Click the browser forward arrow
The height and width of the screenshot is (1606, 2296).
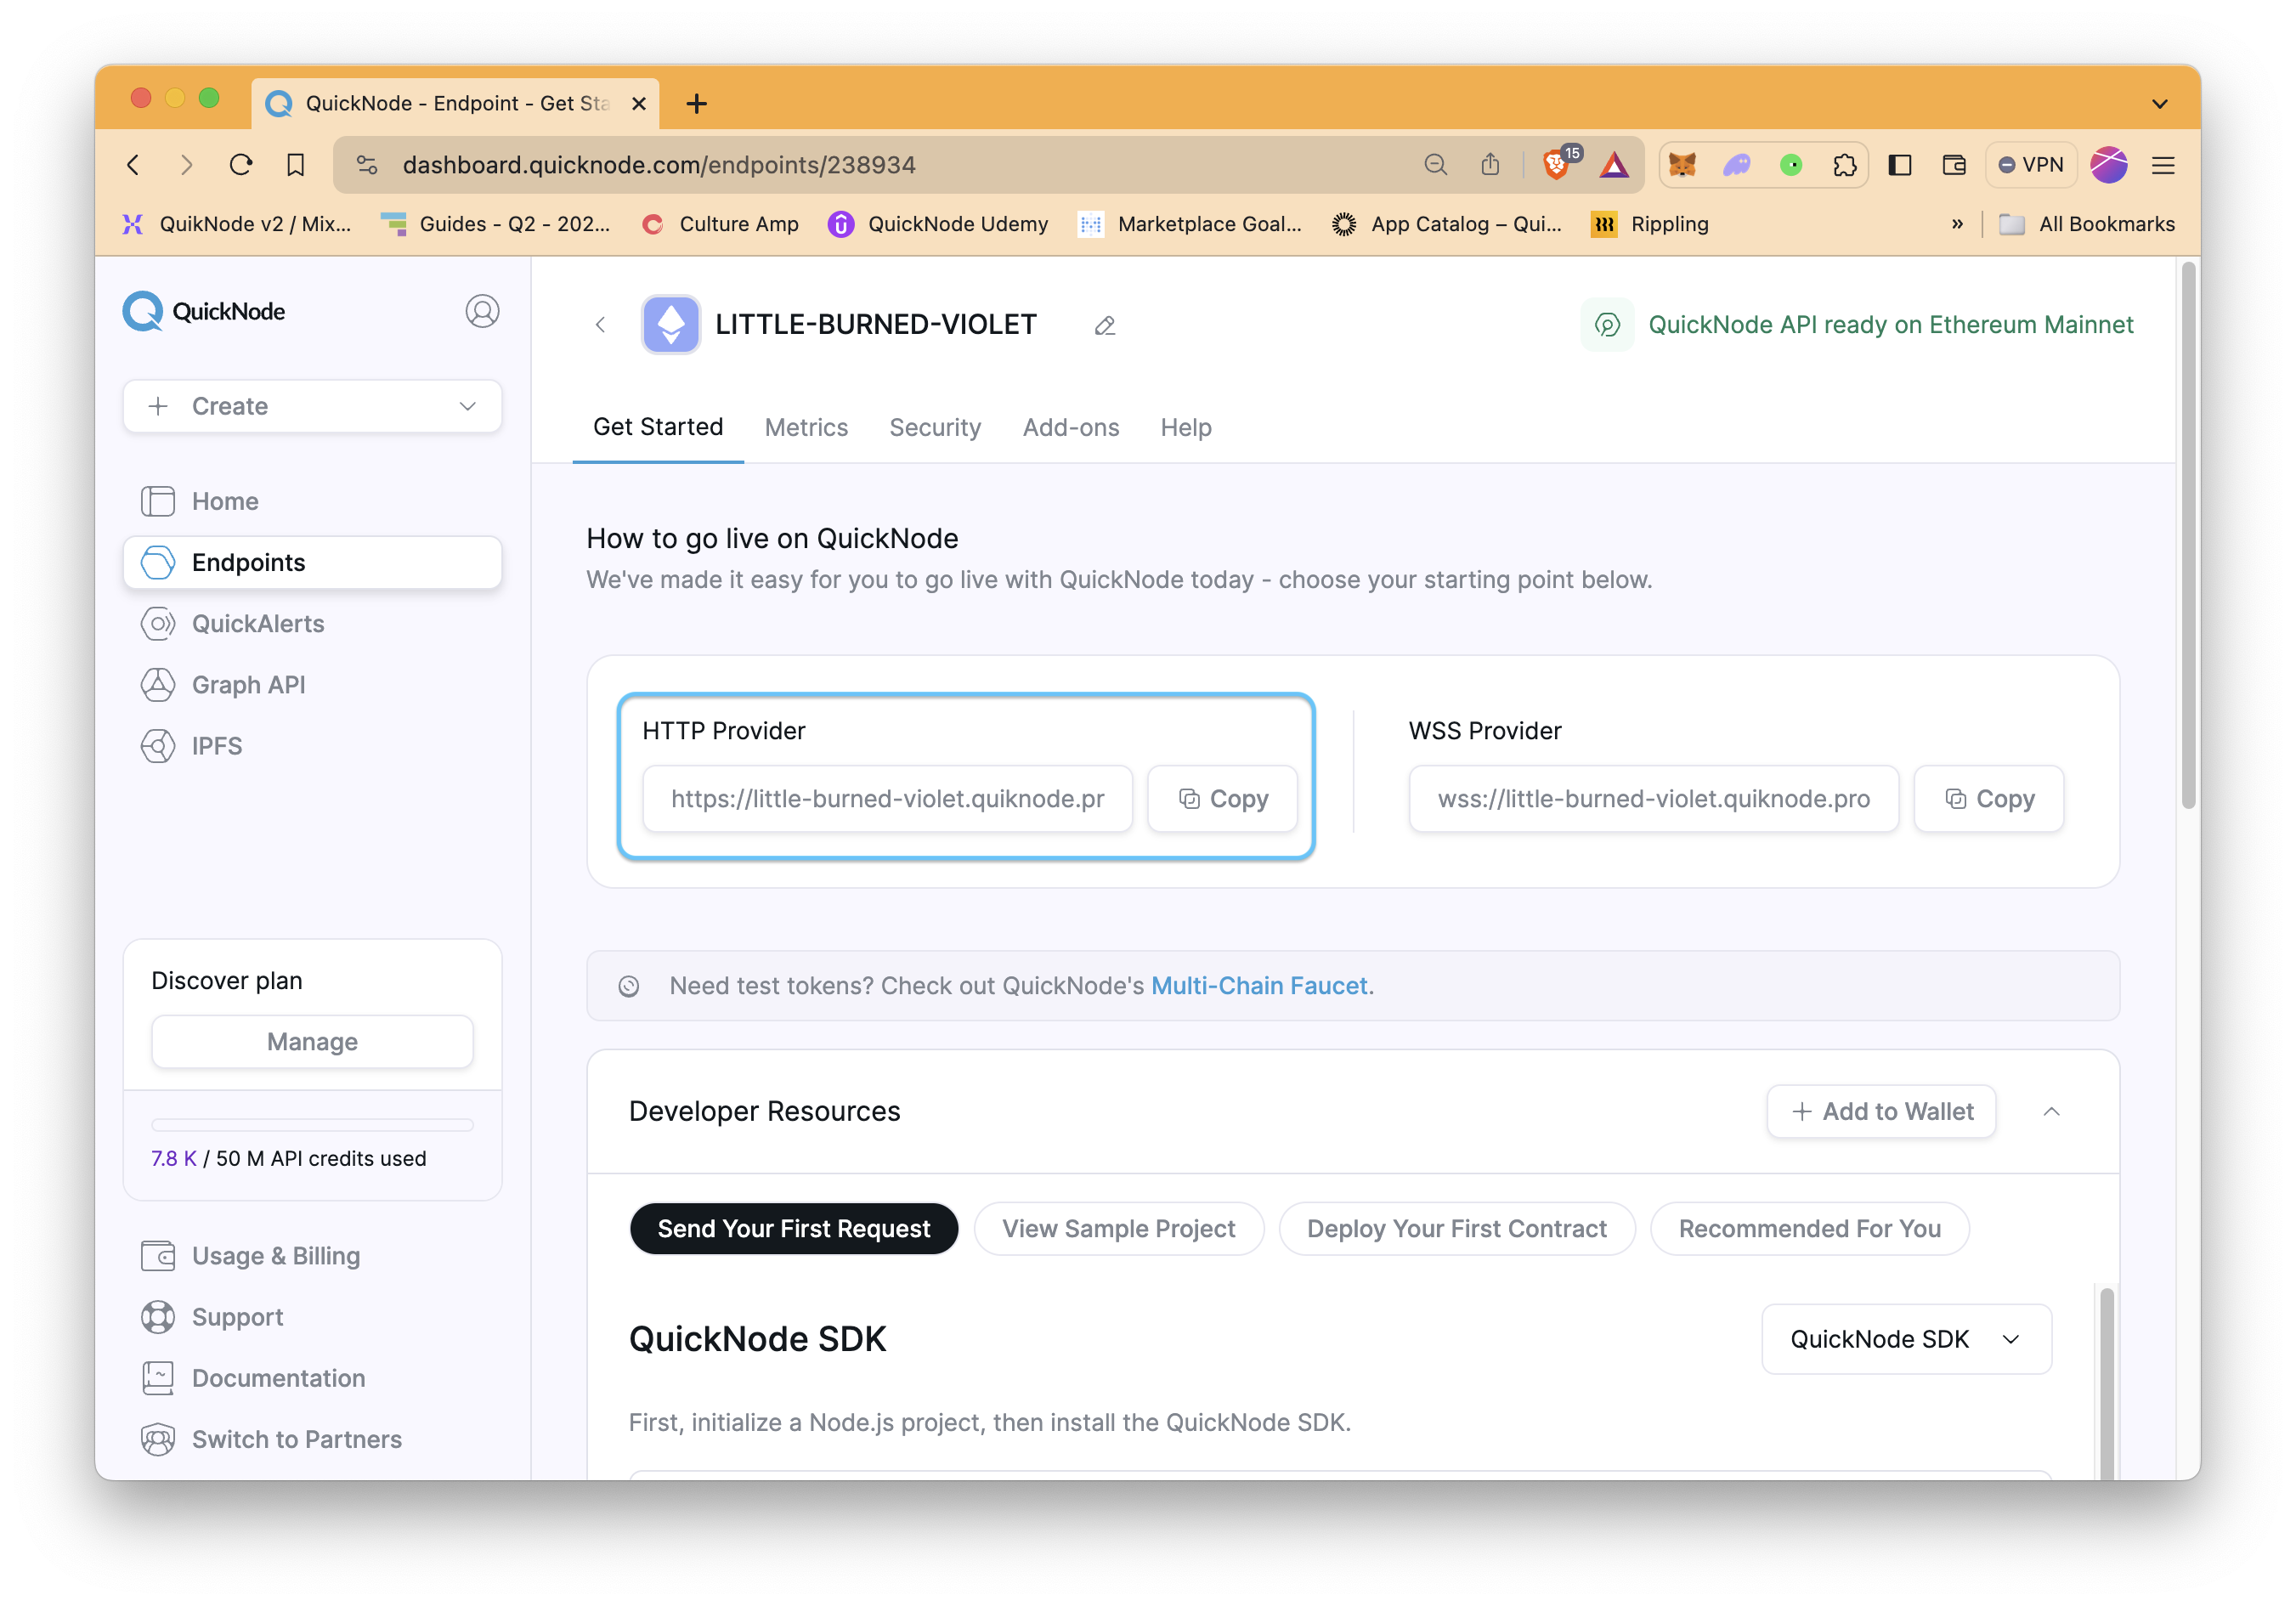click(187, 164)
